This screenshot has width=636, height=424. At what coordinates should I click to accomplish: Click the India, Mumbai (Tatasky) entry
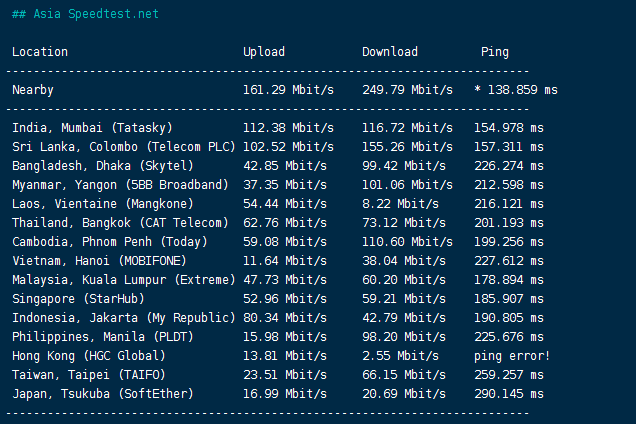(x=92, y=128)
